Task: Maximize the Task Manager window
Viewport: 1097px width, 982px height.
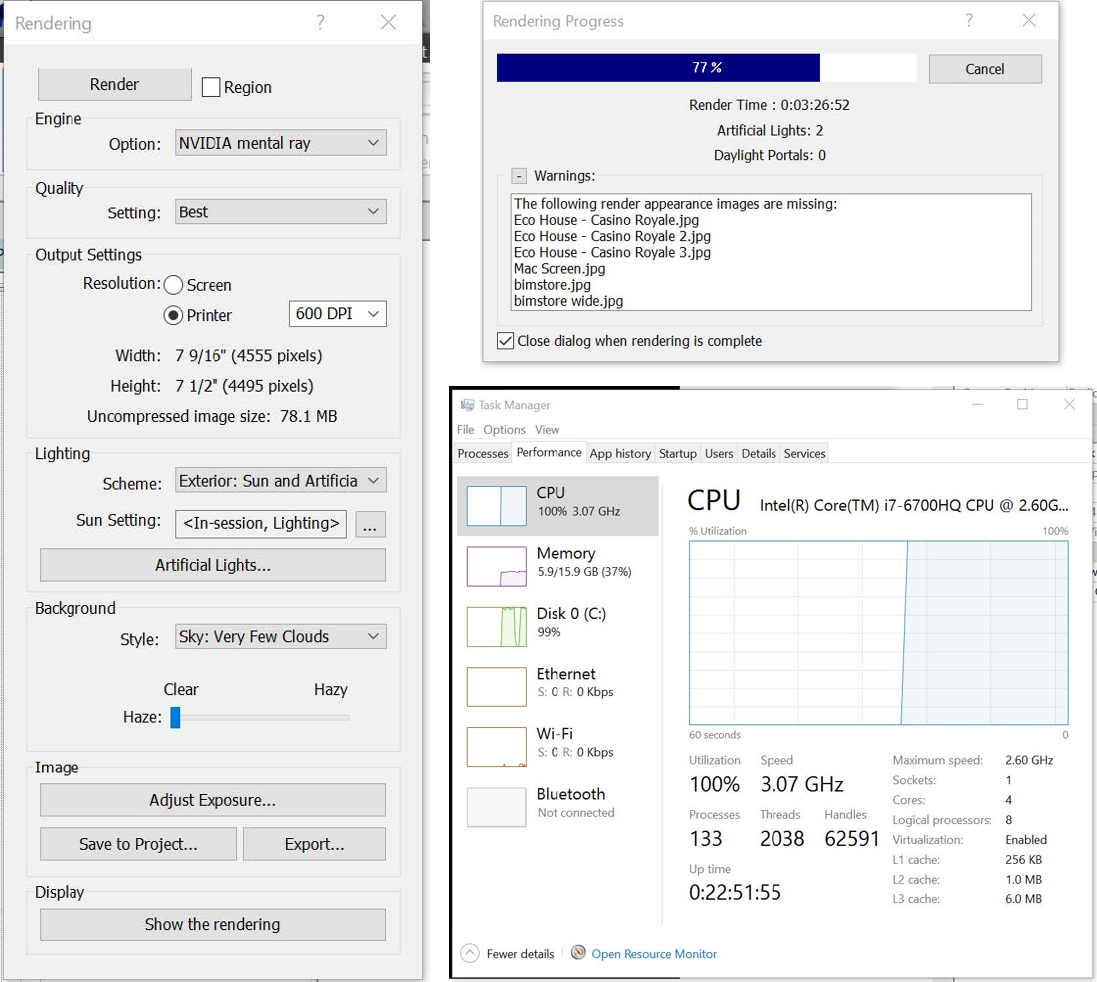Action: click(1022, 404)
